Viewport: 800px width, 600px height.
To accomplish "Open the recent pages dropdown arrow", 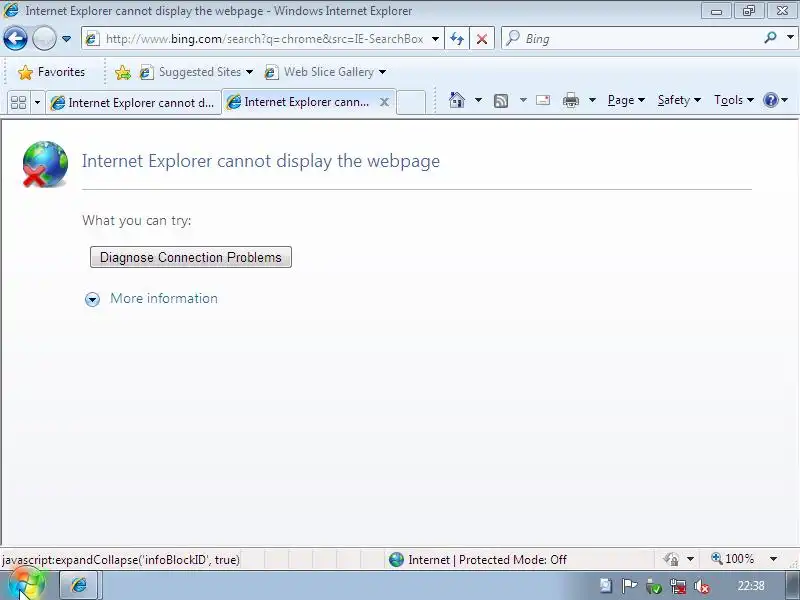I will [x=66, y=39].
